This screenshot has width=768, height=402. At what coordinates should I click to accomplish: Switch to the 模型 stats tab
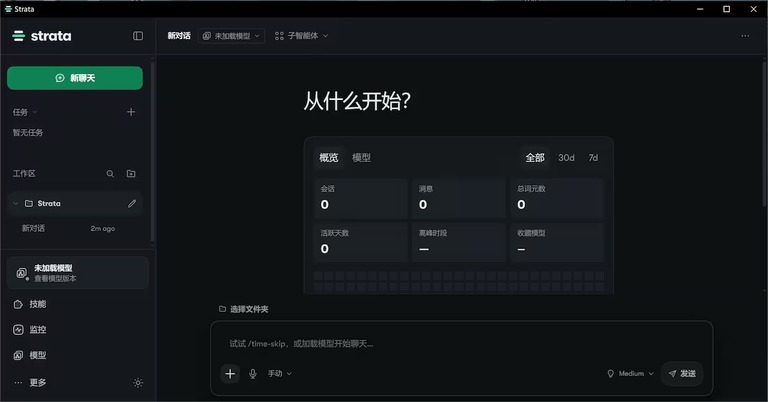click(361, 158)
